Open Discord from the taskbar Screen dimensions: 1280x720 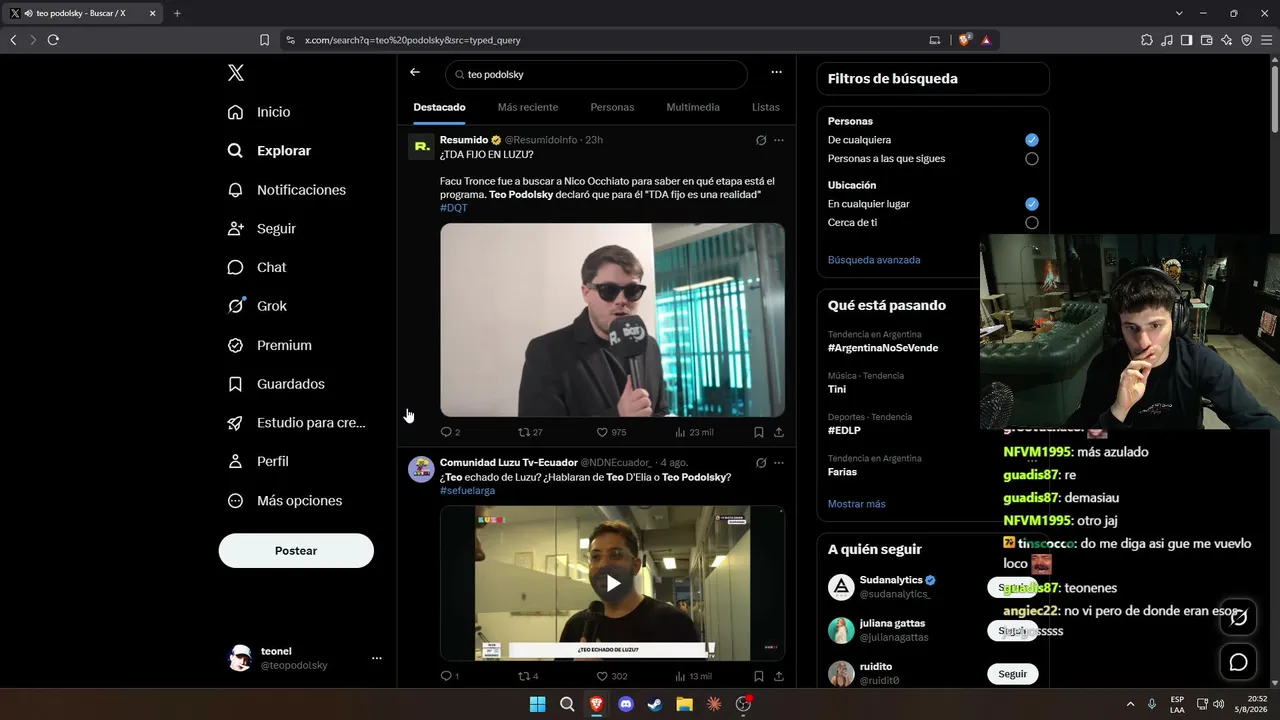[x=626, y=704]
